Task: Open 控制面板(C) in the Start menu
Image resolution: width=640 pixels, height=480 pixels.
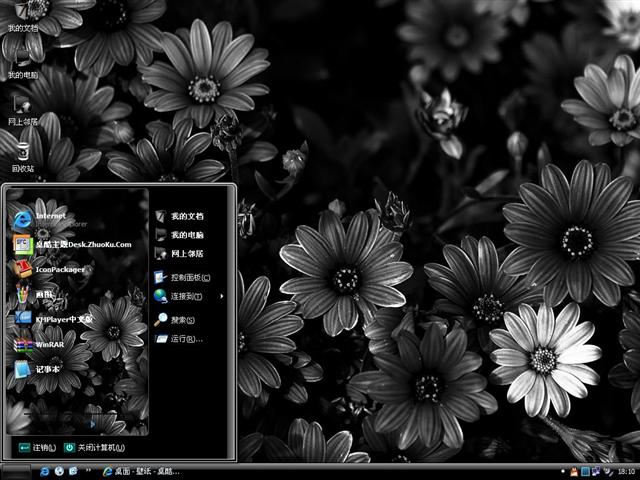Action: pyautogui.click(x=183, y=277)
